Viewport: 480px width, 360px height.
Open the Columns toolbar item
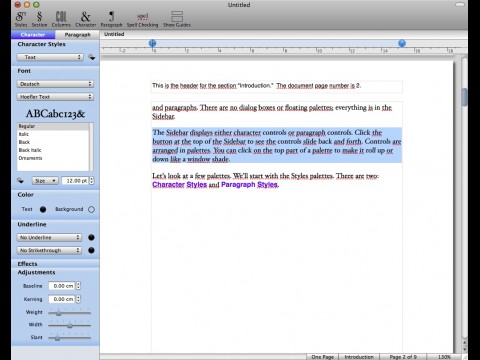point(61,19)
